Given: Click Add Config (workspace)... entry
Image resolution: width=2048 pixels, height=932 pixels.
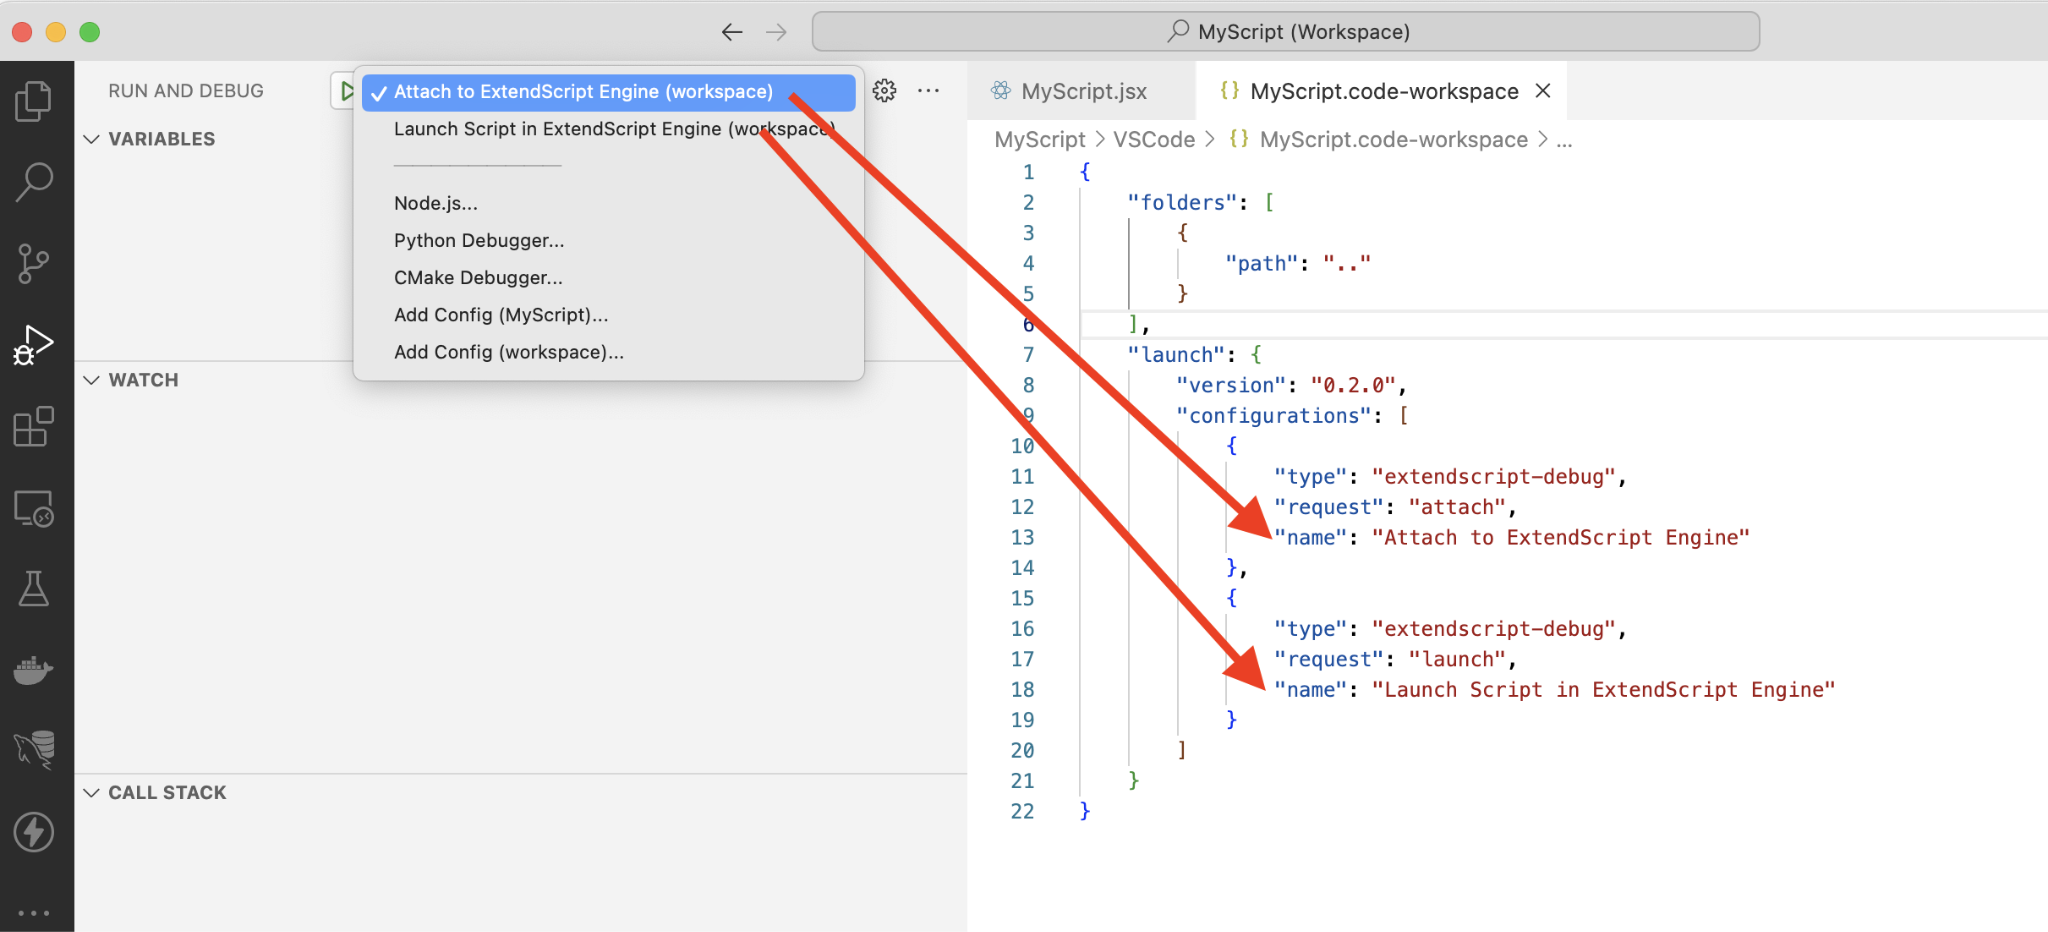Looking at the screenshot, I should (508, 352).
